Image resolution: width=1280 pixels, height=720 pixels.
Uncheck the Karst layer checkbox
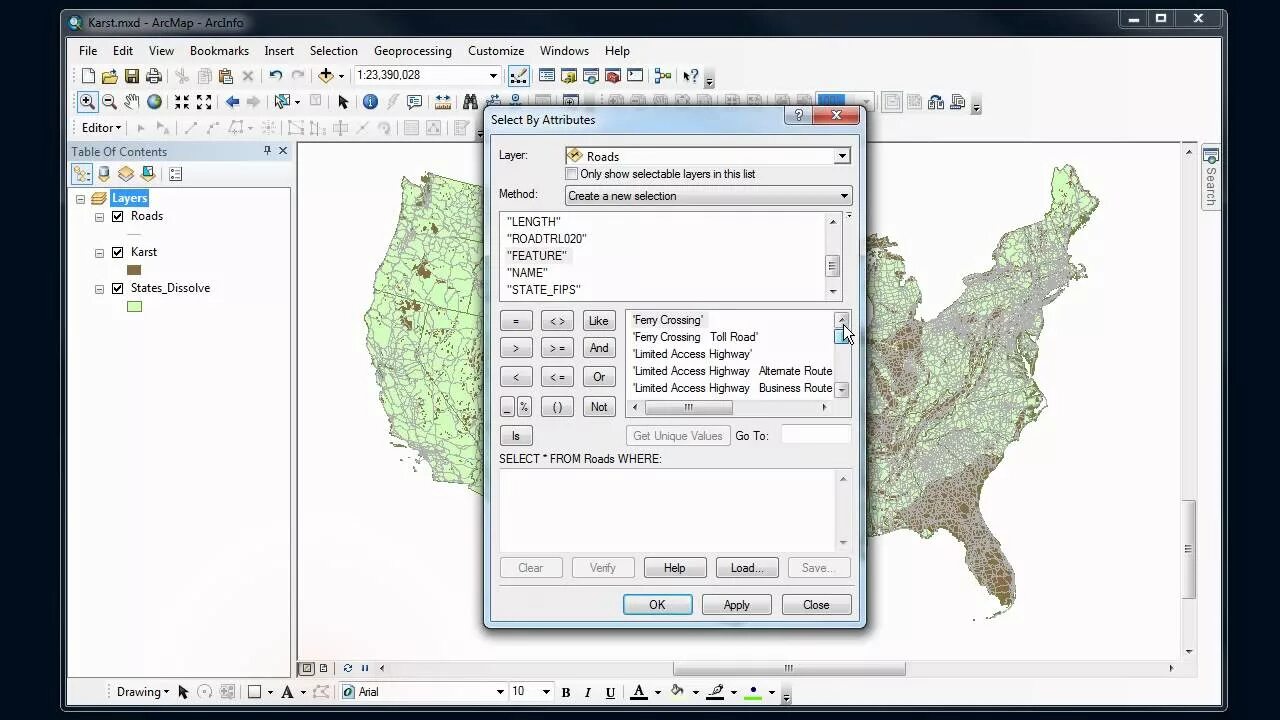click(118, 252)
